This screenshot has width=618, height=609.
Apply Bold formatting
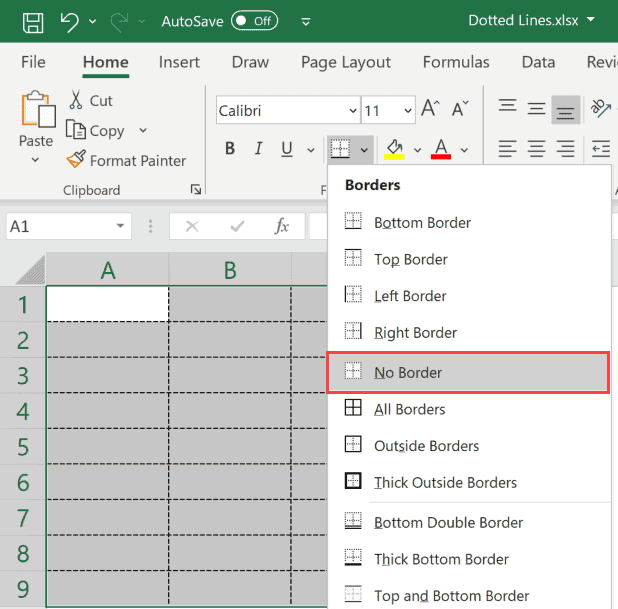point(230,149)
